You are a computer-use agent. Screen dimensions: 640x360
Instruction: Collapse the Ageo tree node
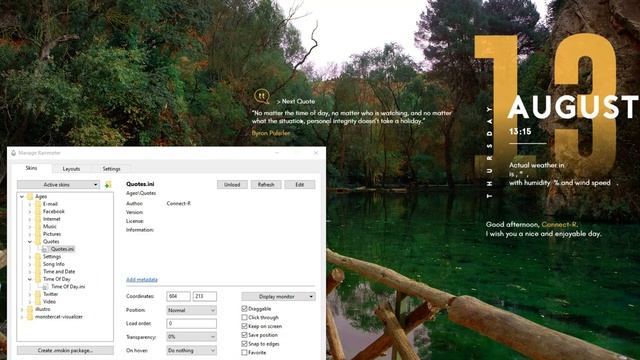pos(22,196)
